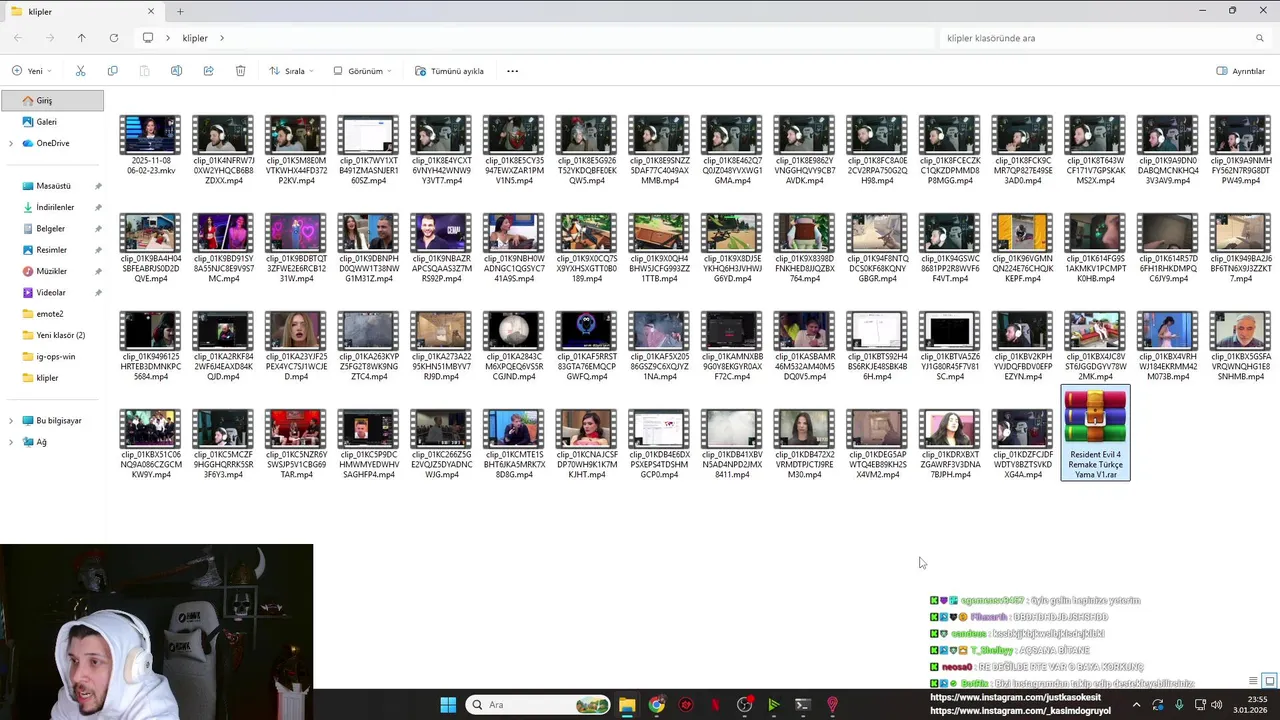Open the Görünüm view dropdown
The width and height of the screenshot is (1280, 720).
pos(362,71)
